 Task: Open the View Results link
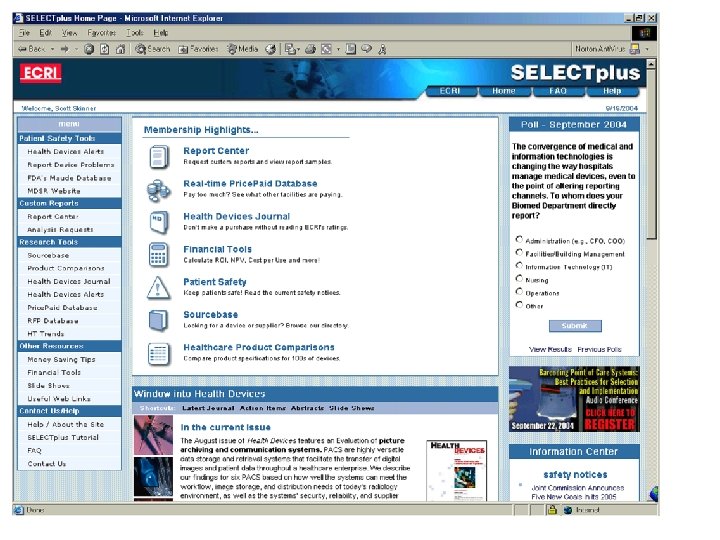(550, 349)
